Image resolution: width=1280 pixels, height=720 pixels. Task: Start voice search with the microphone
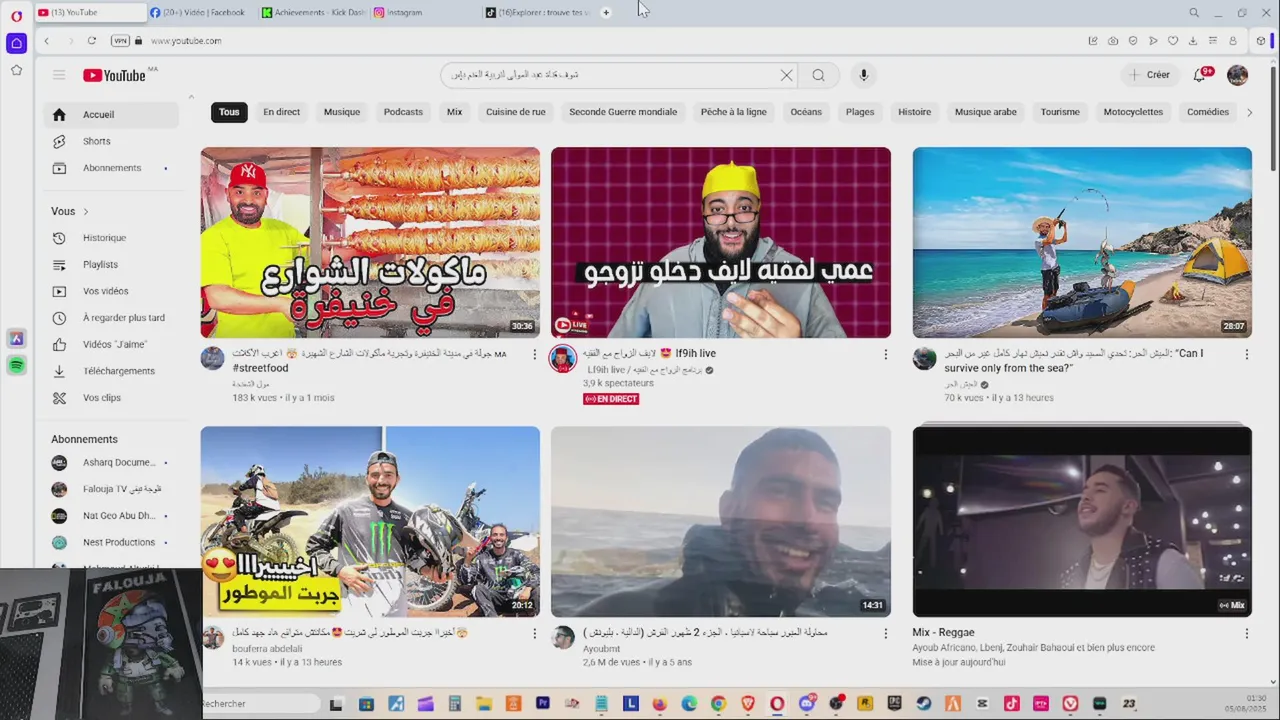click(x=864, y=75)
